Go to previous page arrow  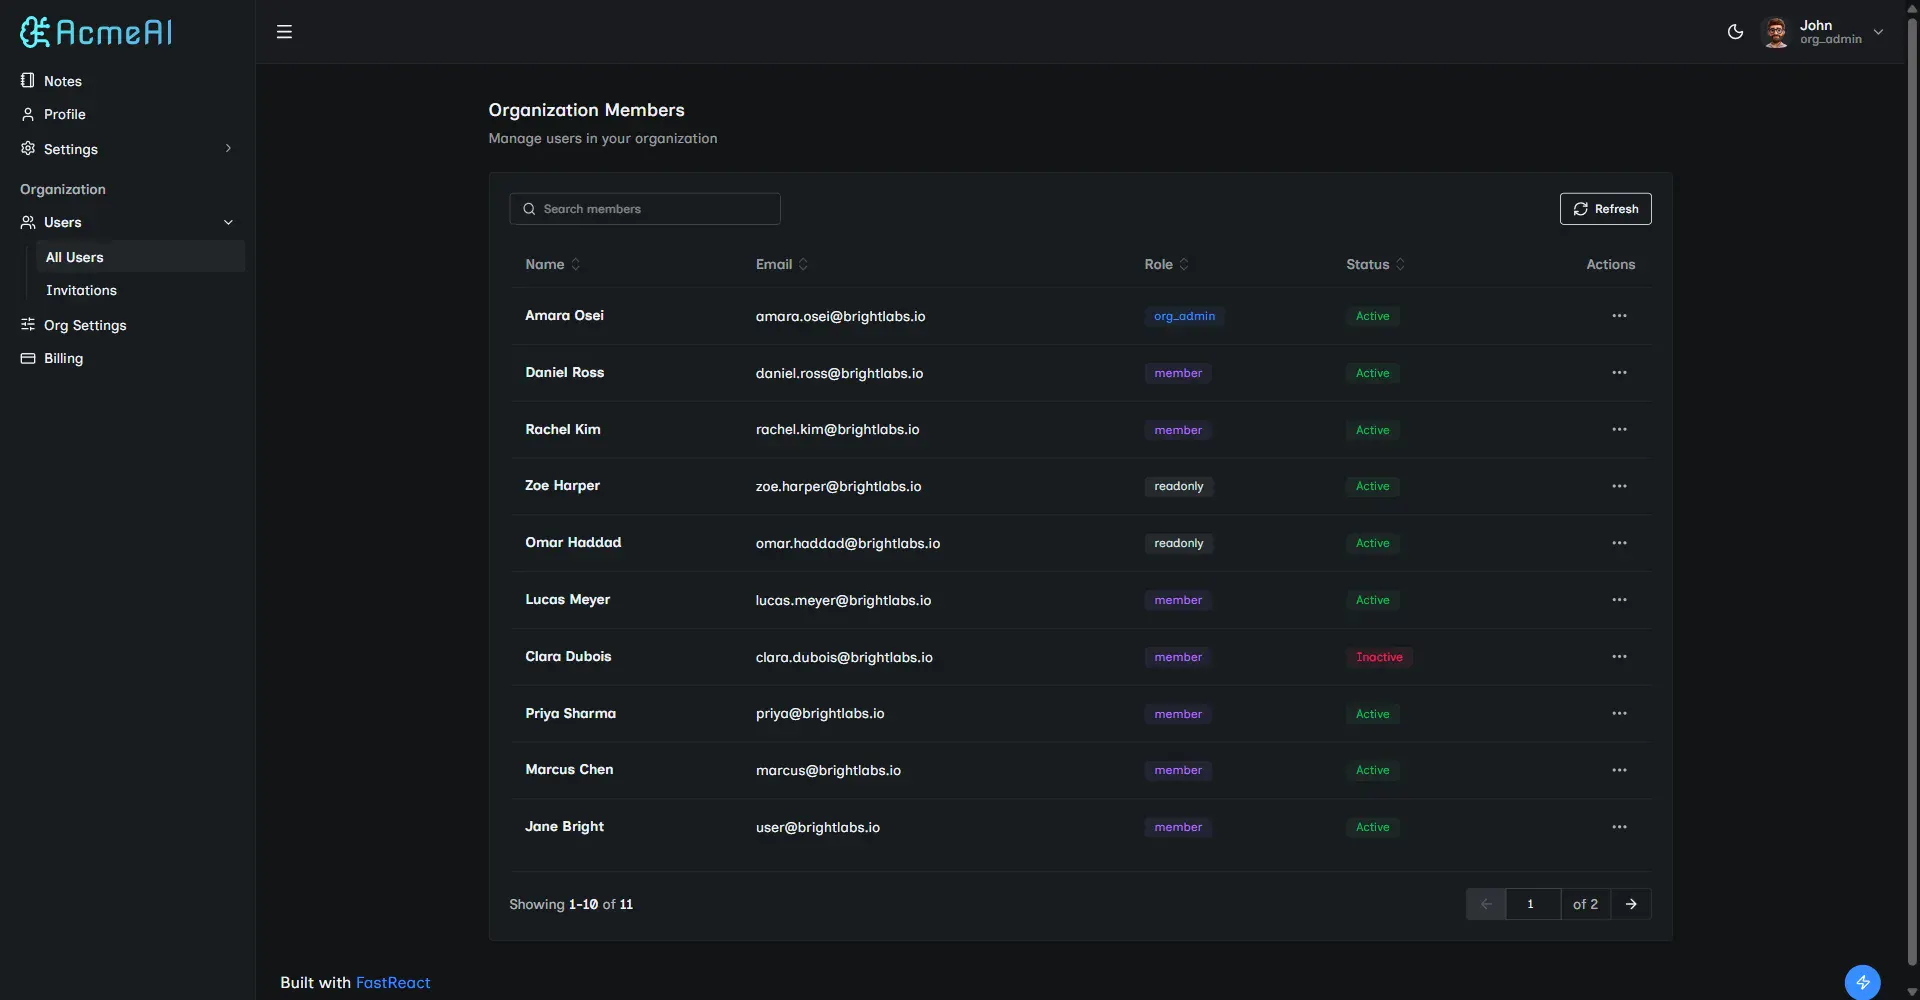[x=1486, y=904]
